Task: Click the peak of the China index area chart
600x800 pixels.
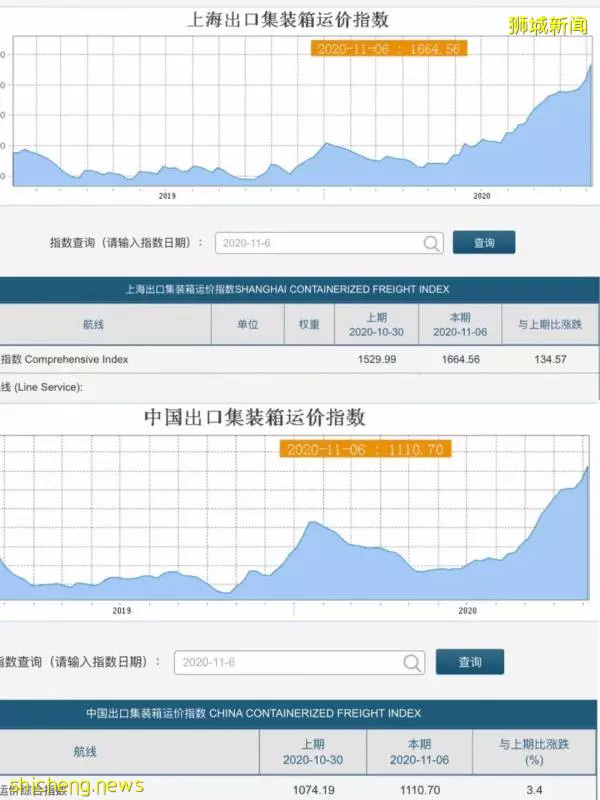Action: coord(587,467)
